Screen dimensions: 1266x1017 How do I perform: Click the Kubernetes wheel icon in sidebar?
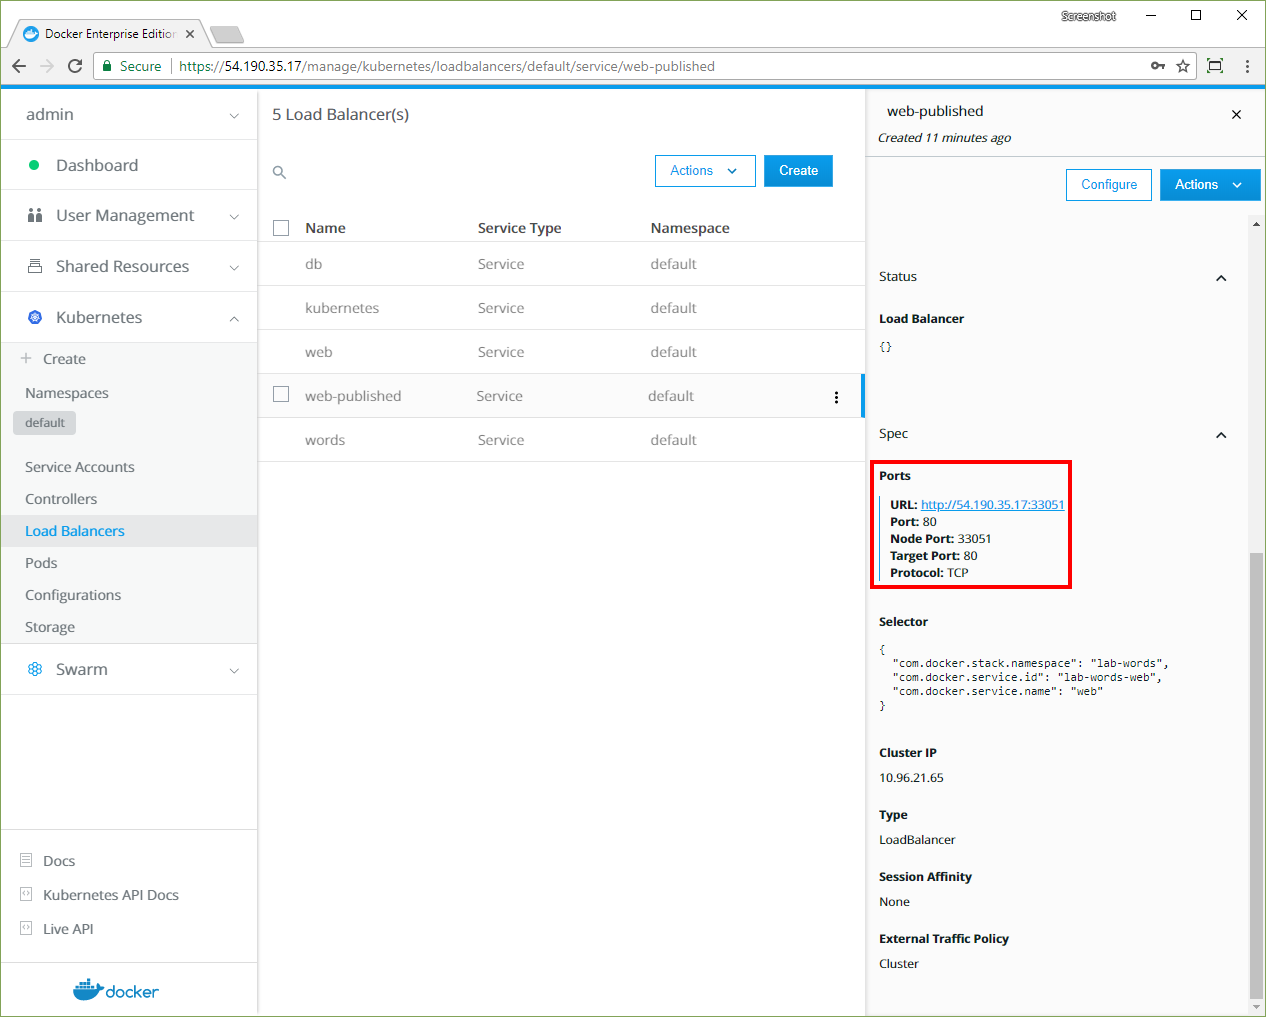coord(35,317)
